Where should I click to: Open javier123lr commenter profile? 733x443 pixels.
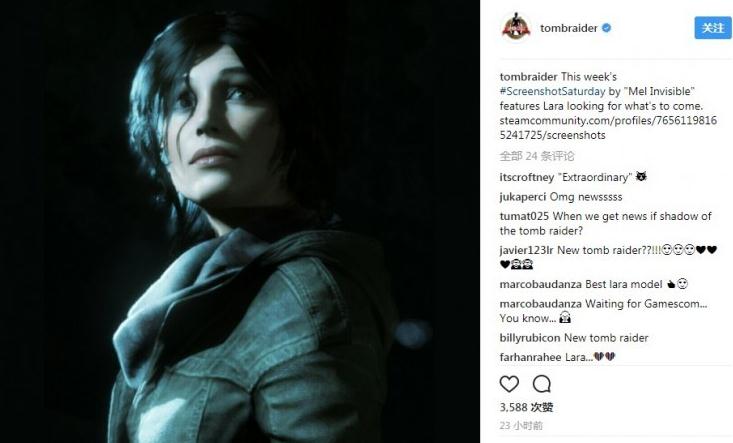[526, 250]
